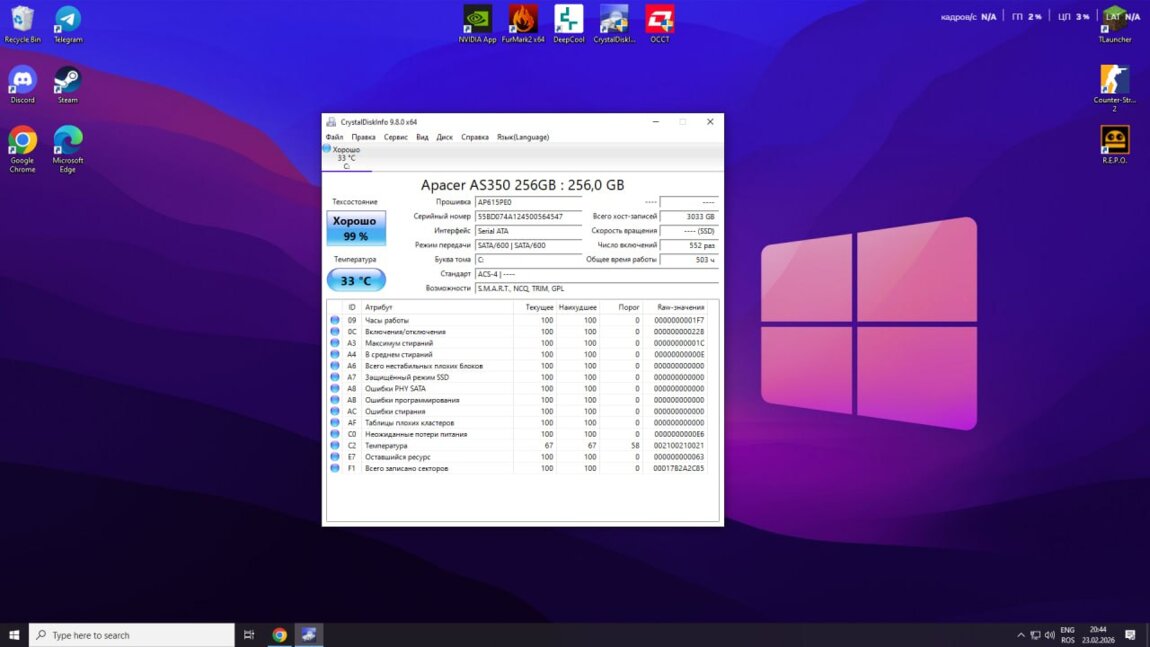Show hidden icons in system tray
The image size is (1150, 647).
[1021, 635]
